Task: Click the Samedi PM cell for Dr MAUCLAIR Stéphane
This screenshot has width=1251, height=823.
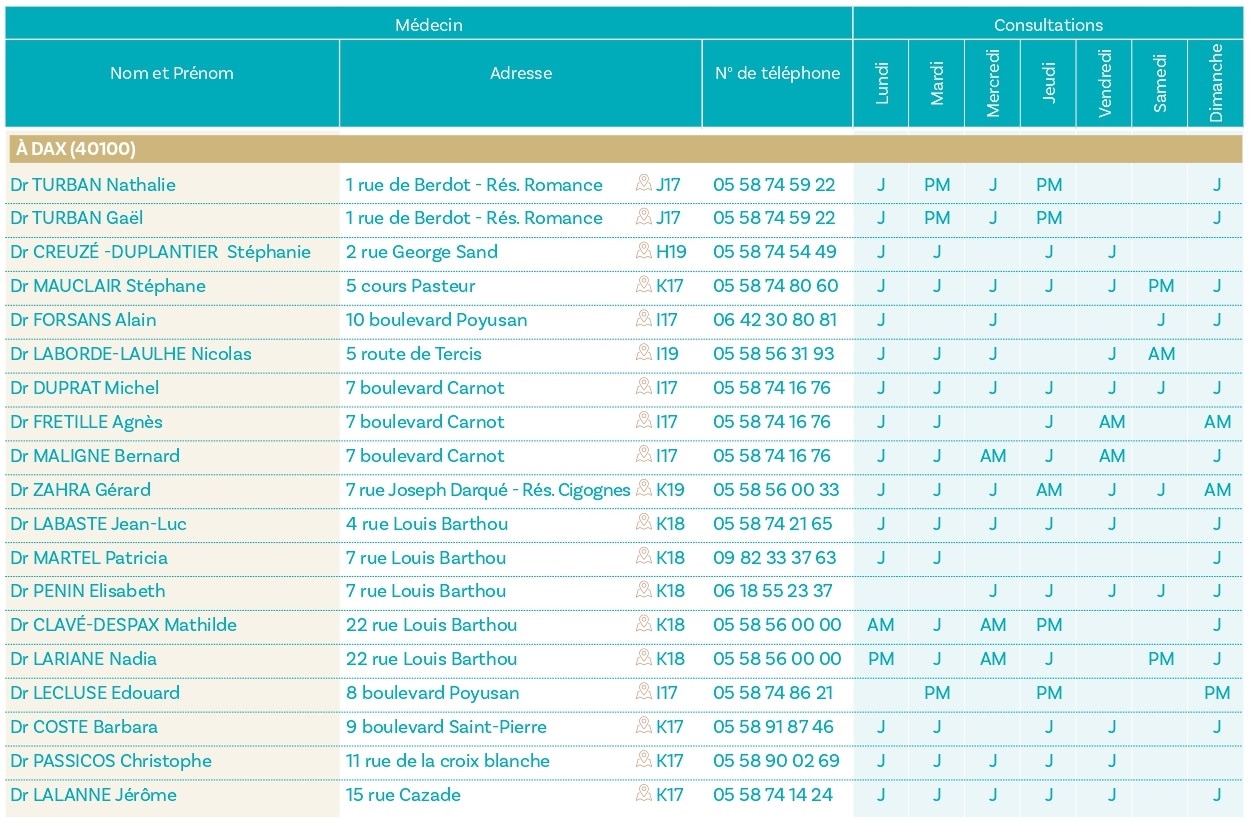Action: point(1161,285)
